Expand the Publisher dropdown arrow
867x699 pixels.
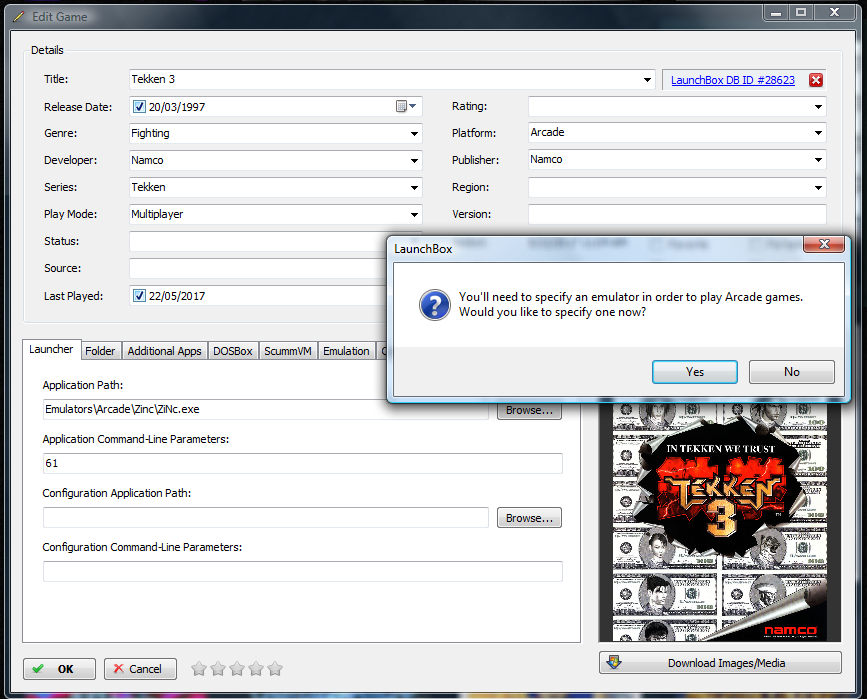[818, 160]
